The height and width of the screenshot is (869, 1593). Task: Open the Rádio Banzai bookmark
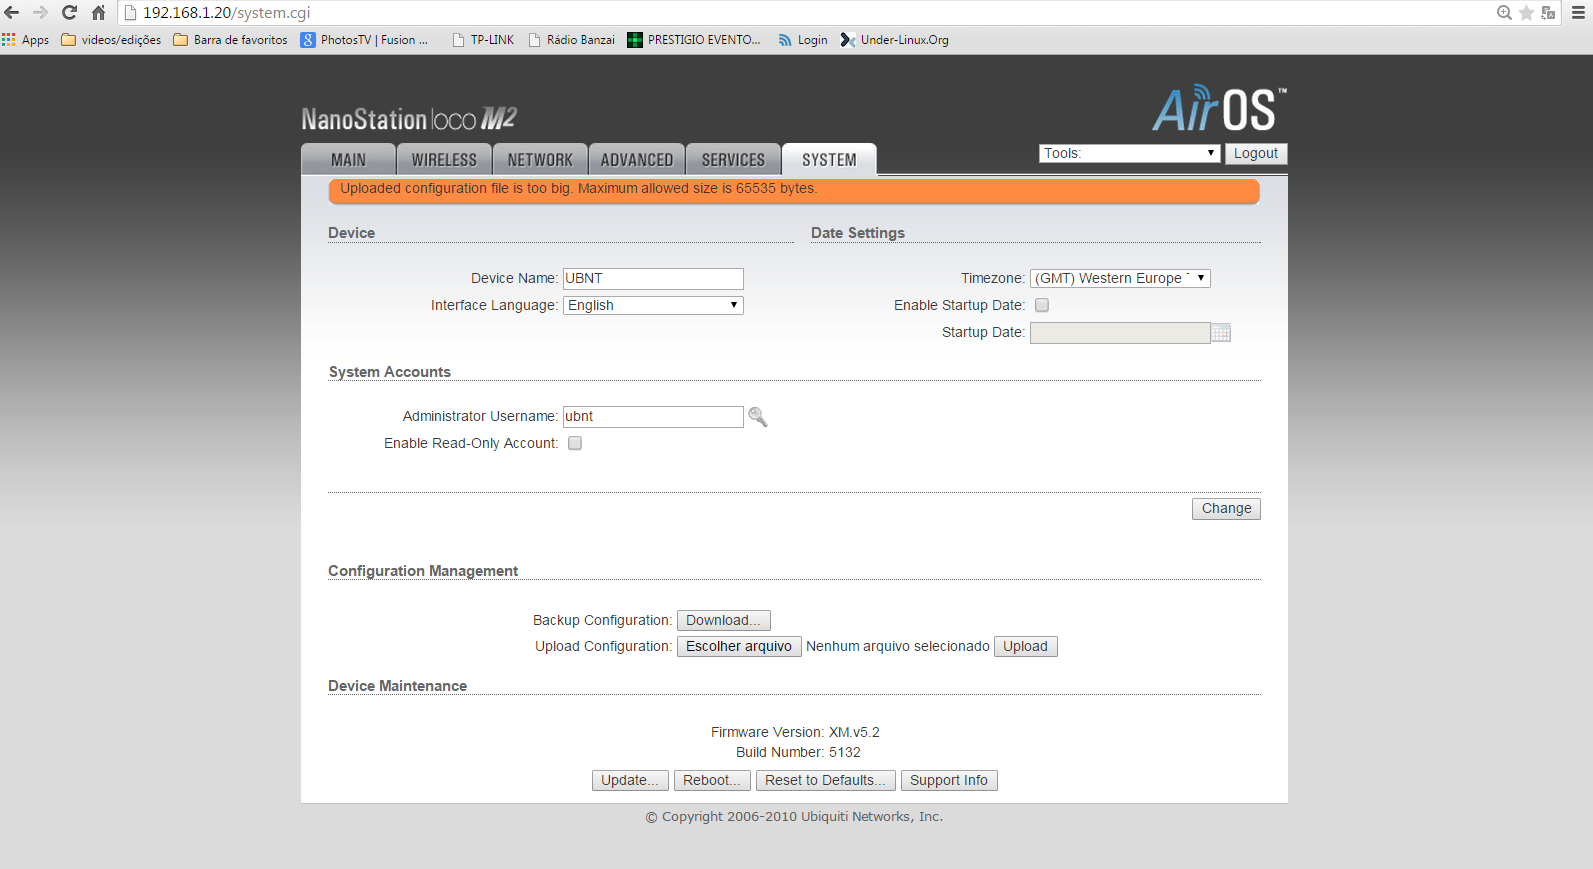tap(571, 40)
